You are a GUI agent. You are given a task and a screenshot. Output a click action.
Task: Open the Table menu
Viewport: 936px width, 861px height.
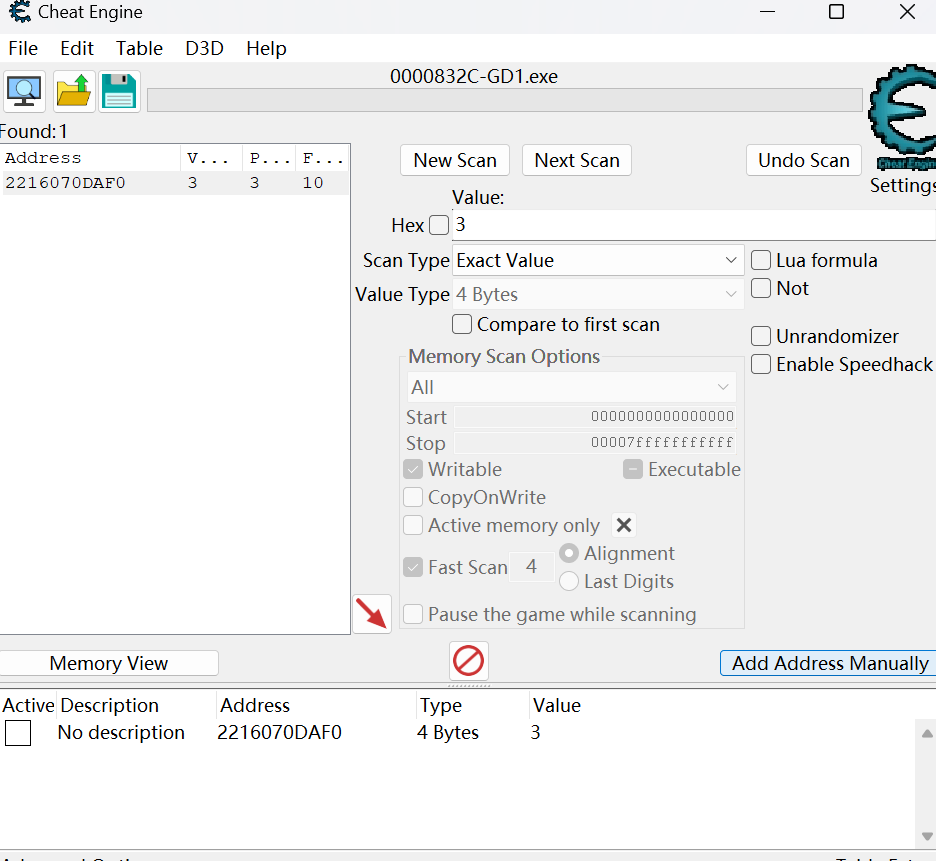[x=139, y=48]
